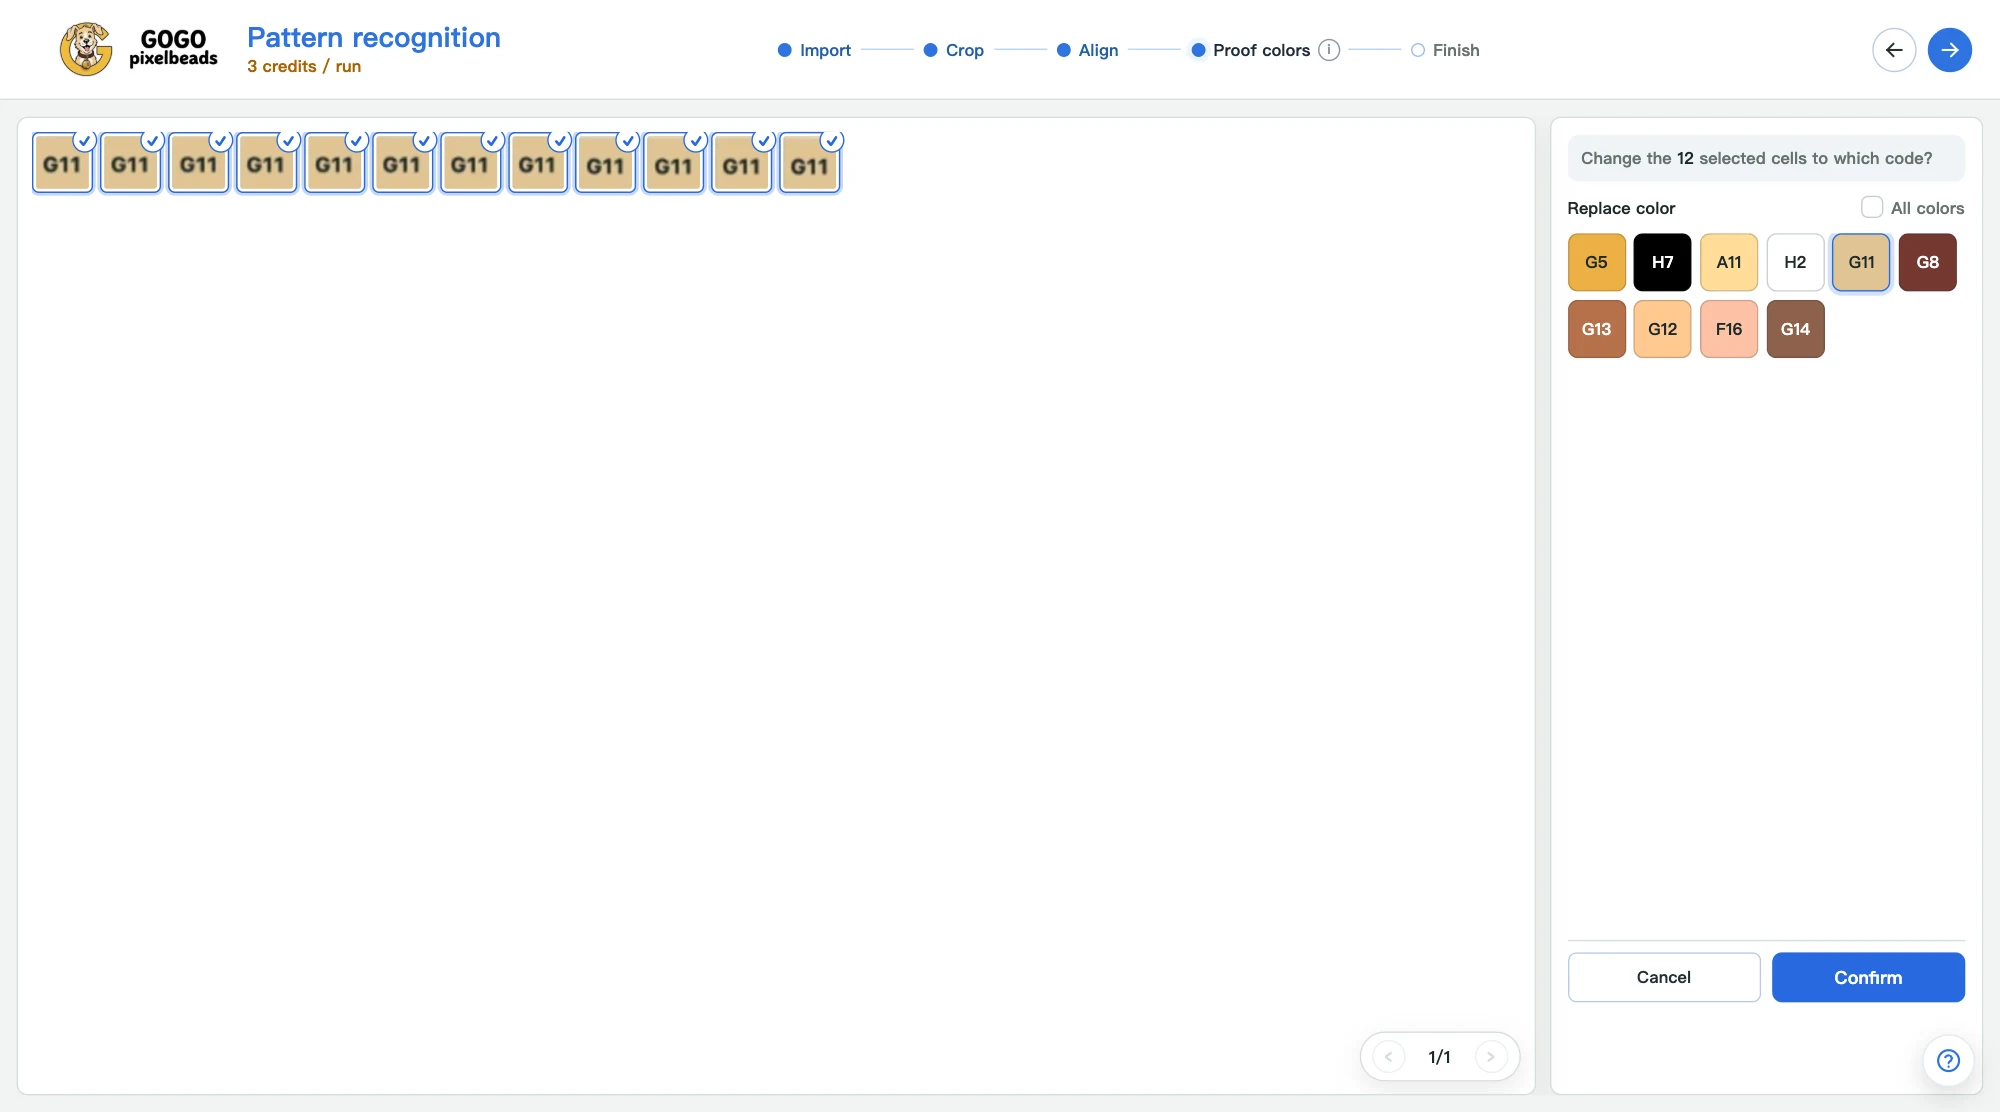2000x1112 pixels.
Task: Open the Proof colors info icon
Action: pos(1329,50)
